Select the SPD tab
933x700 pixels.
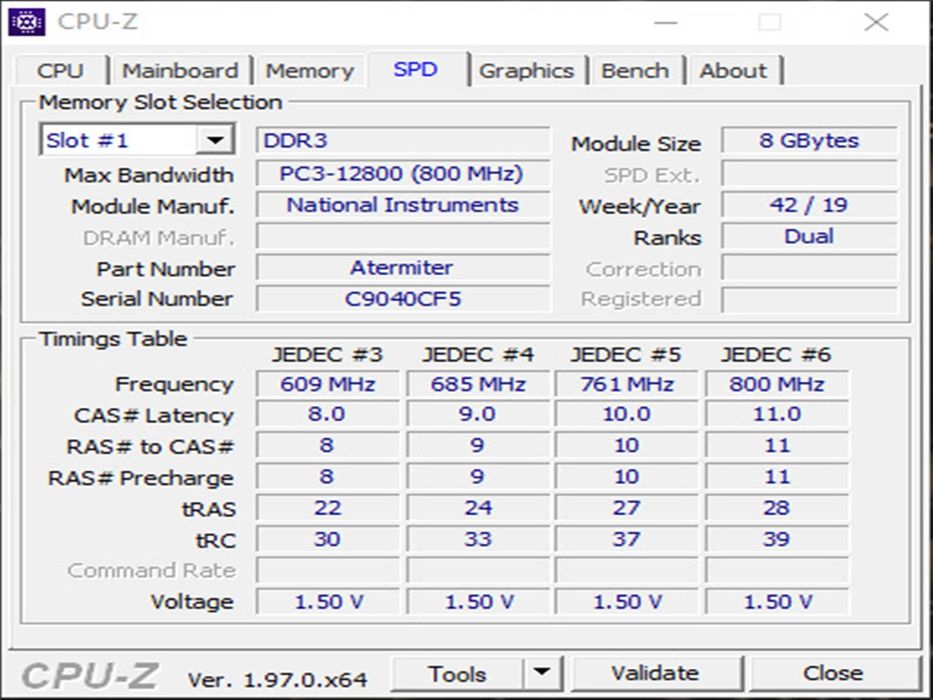pos(416,69)
